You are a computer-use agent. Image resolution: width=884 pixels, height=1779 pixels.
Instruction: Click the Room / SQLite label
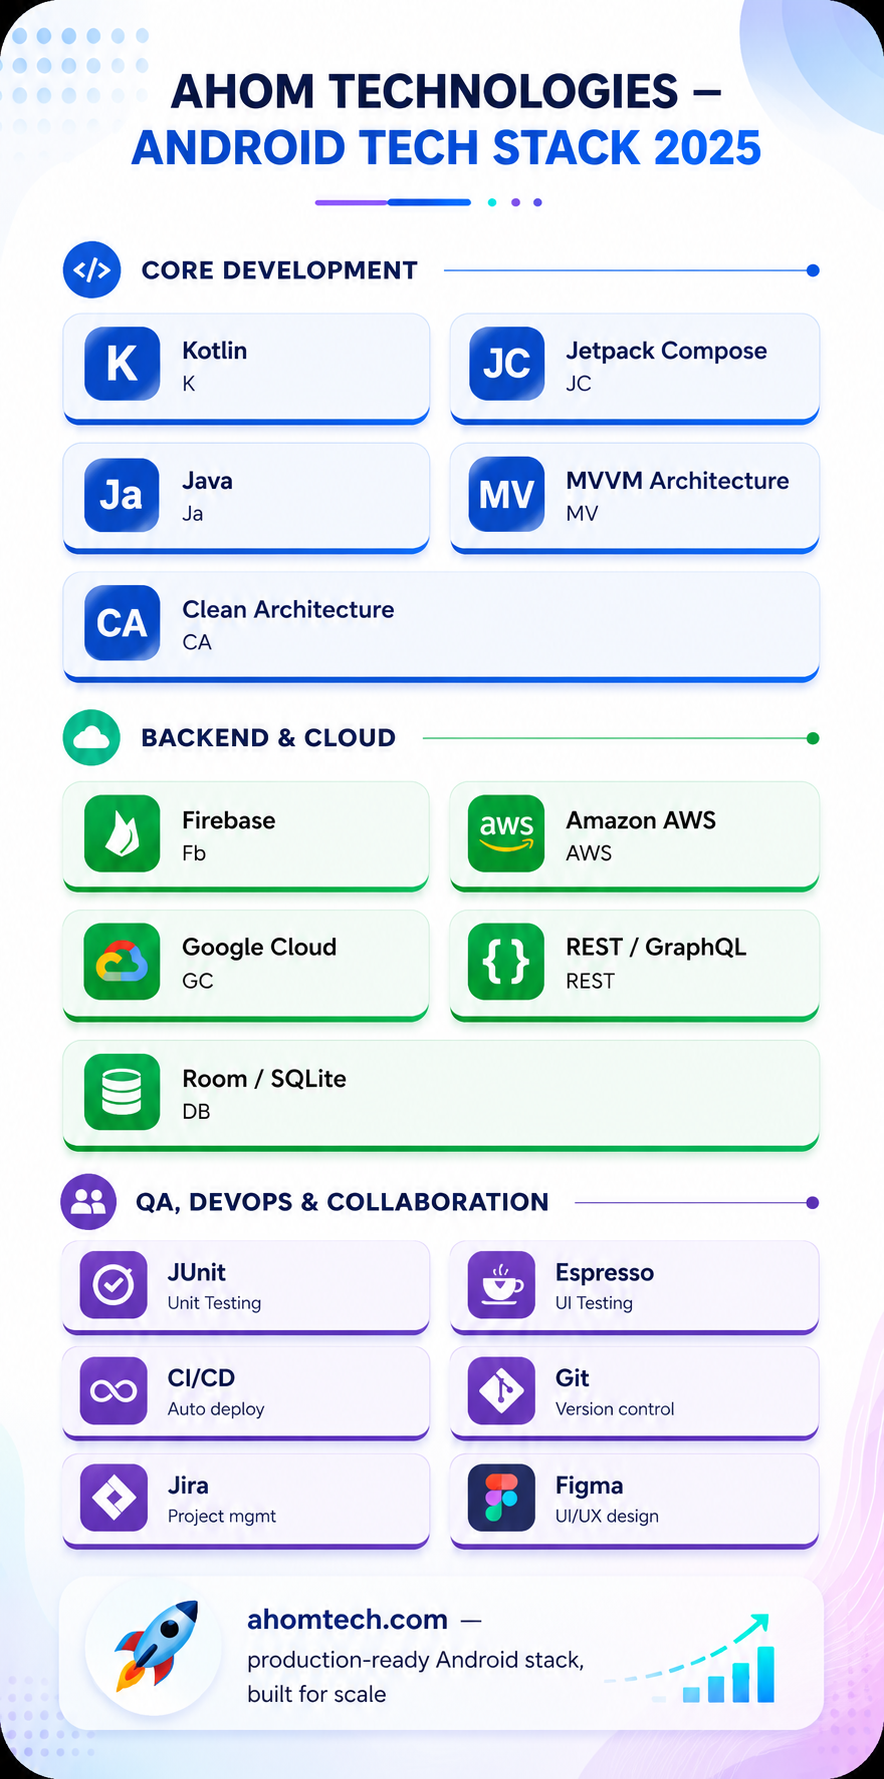coord(264,1079)
